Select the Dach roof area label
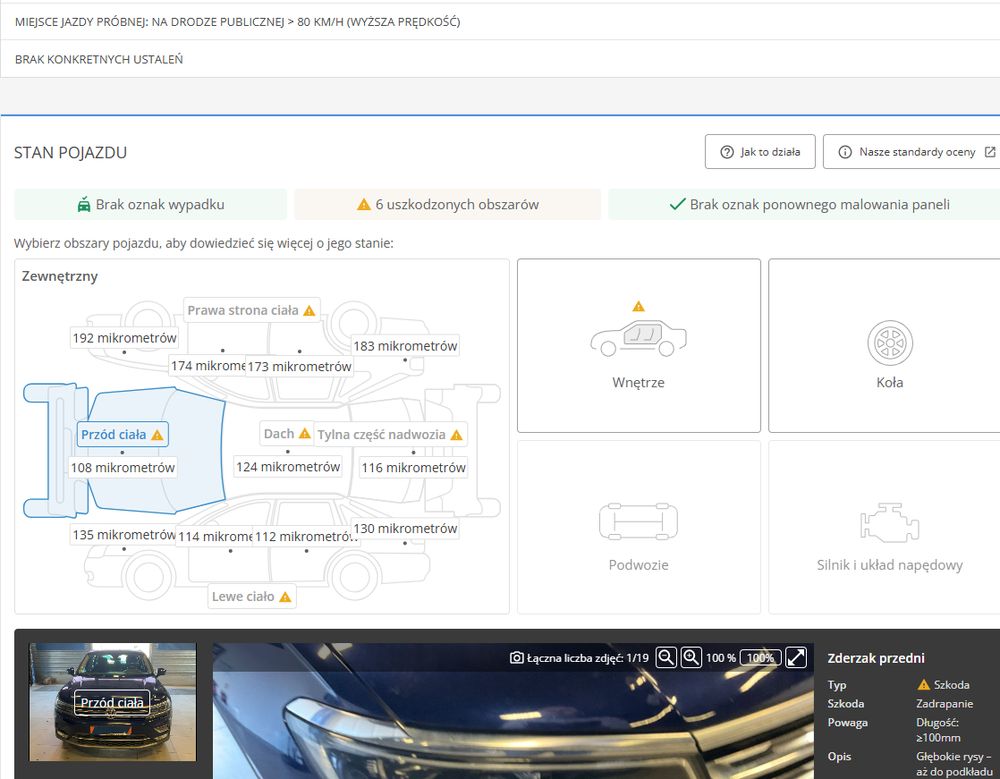This screenshot has height=779, width=1000. pyautogui.click(x=287, y=434)
